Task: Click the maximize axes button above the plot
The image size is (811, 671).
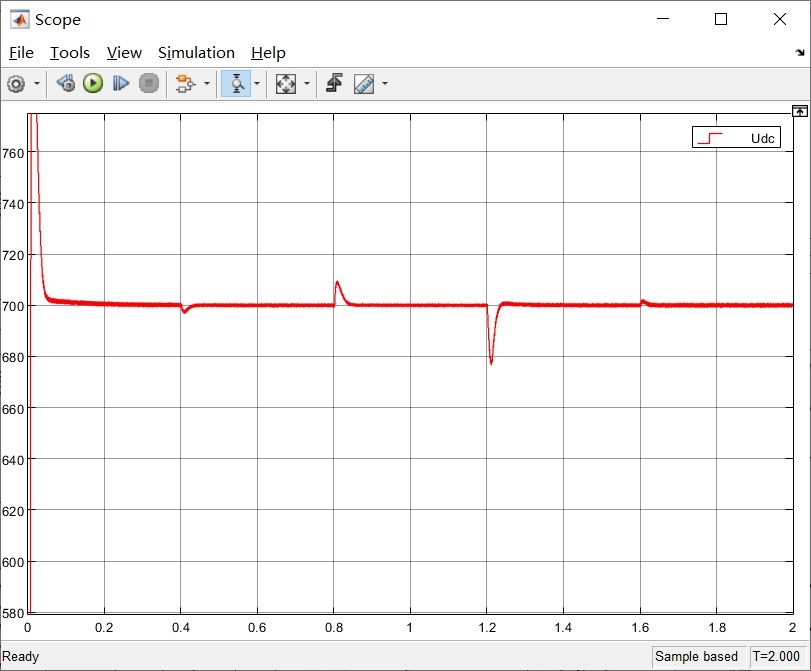Action: pos(800,111)
